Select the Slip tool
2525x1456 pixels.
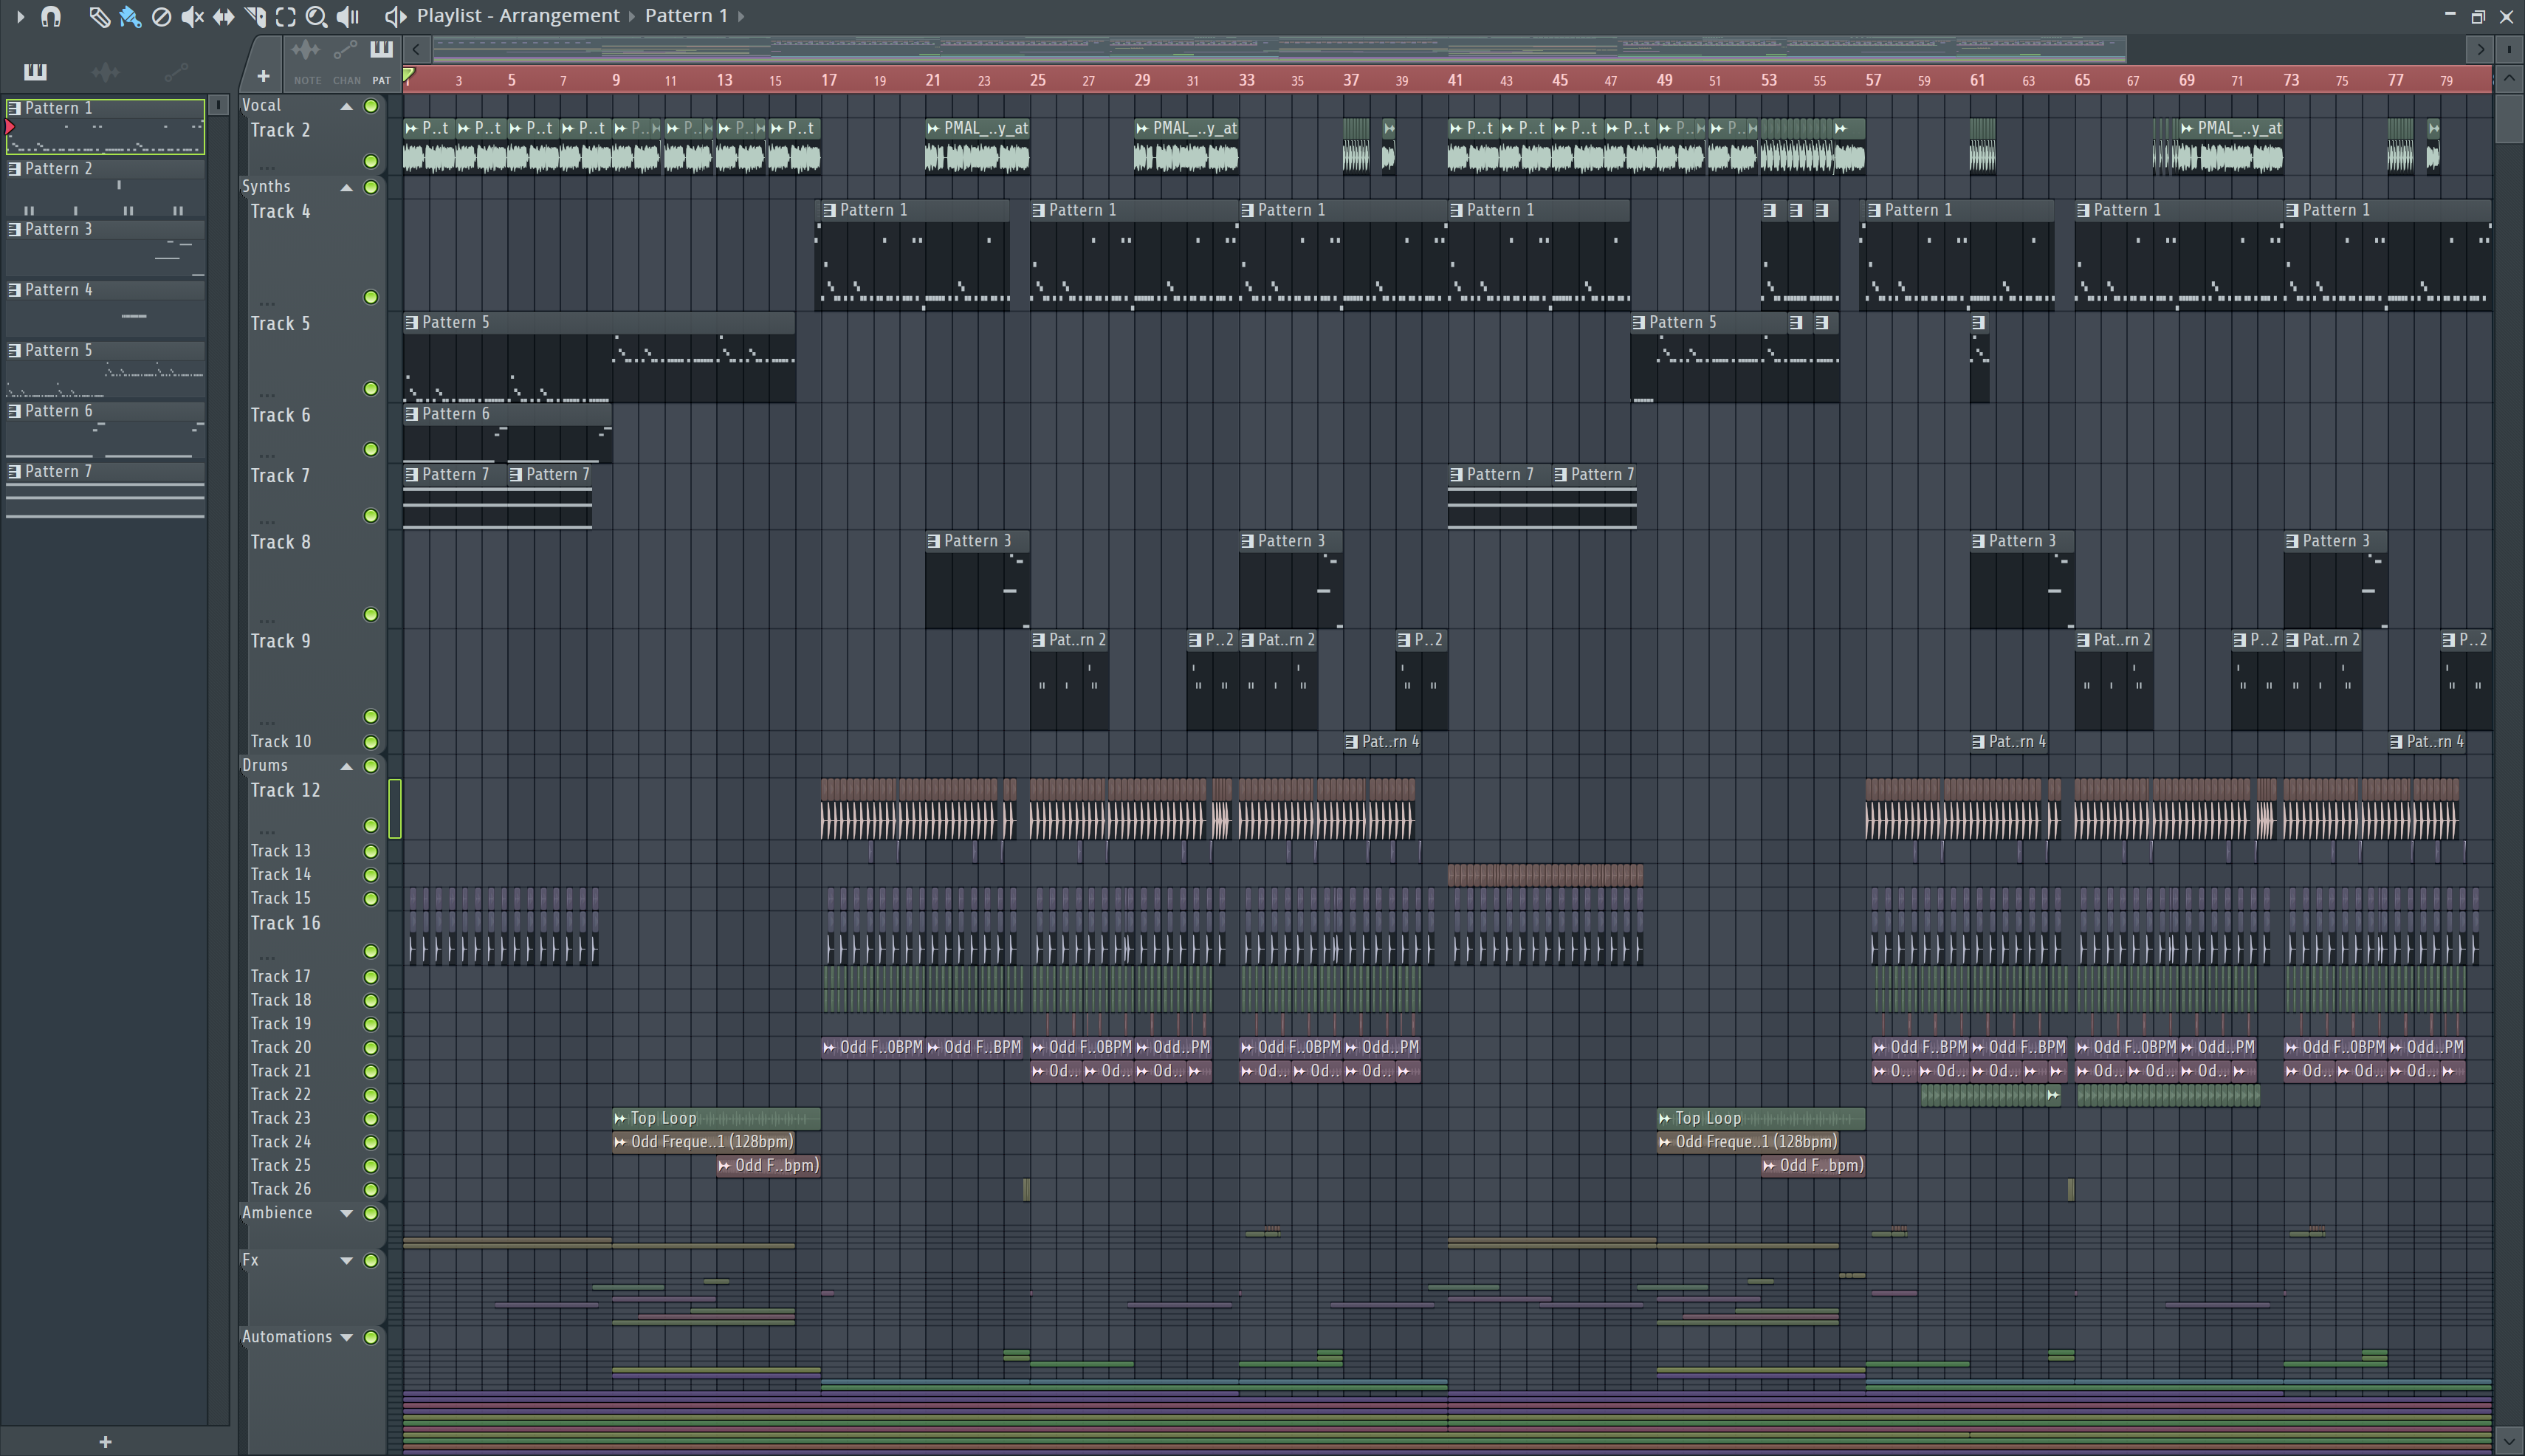pos(224,16)
